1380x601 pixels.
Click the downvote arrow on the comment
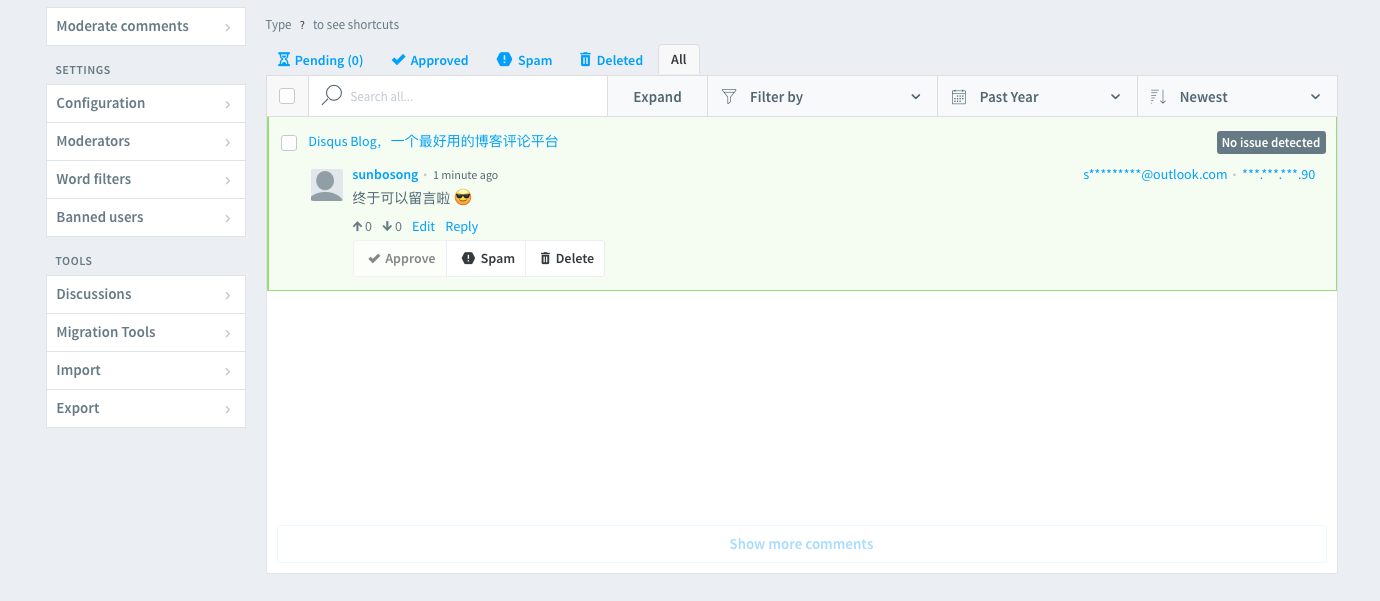pos(387,227)
